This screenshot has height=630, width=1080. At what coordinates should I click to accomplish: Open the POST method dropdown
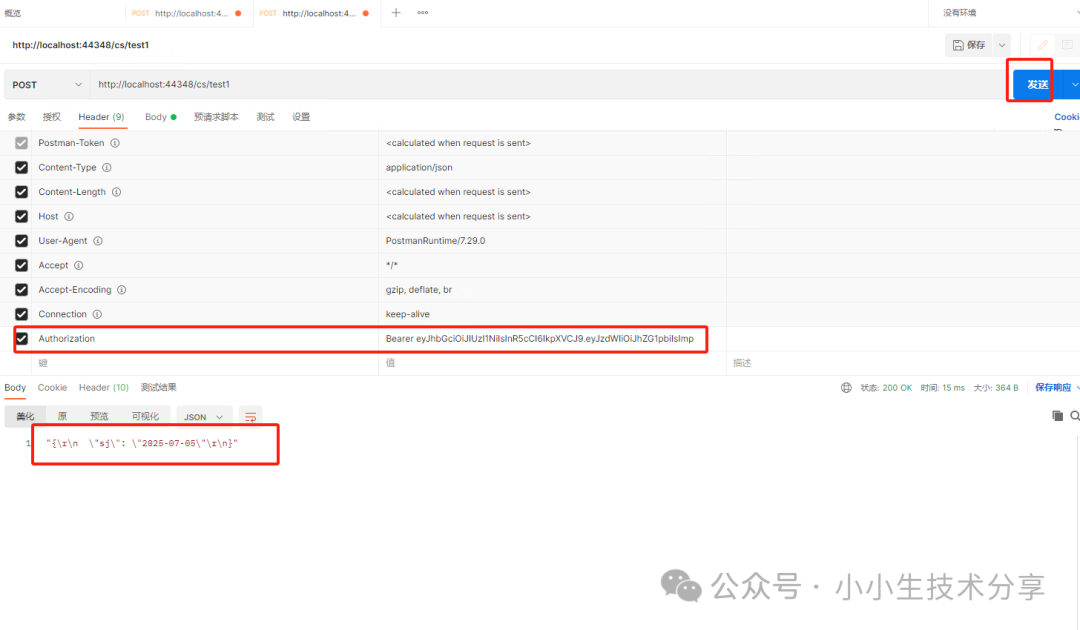pyautogui.click(x=47, y=85)
